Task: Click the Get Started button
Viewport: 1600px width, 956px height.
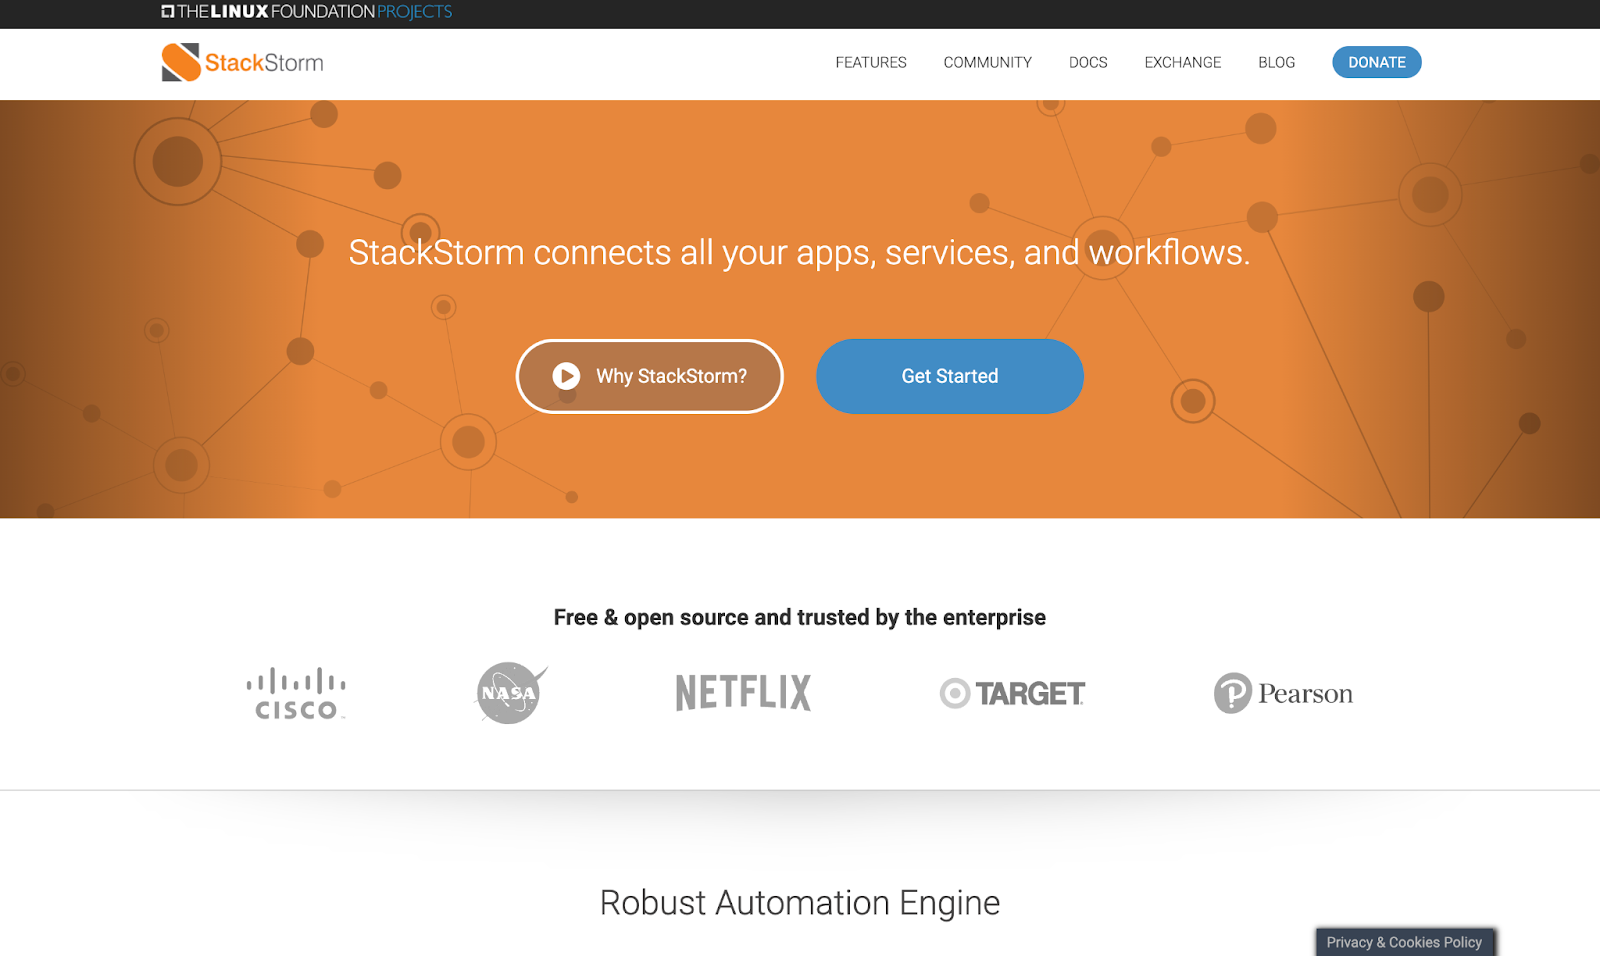Action: (949, 376)
